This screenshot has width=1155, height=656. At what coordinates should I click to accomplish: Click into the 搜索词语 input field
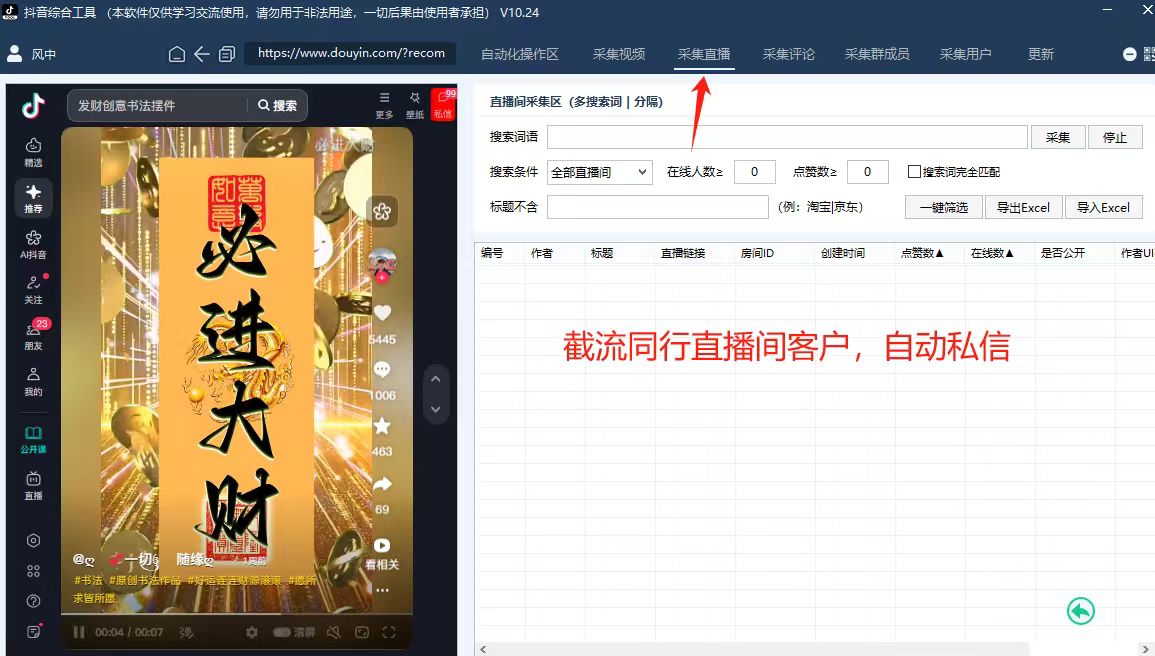point(787,137)
